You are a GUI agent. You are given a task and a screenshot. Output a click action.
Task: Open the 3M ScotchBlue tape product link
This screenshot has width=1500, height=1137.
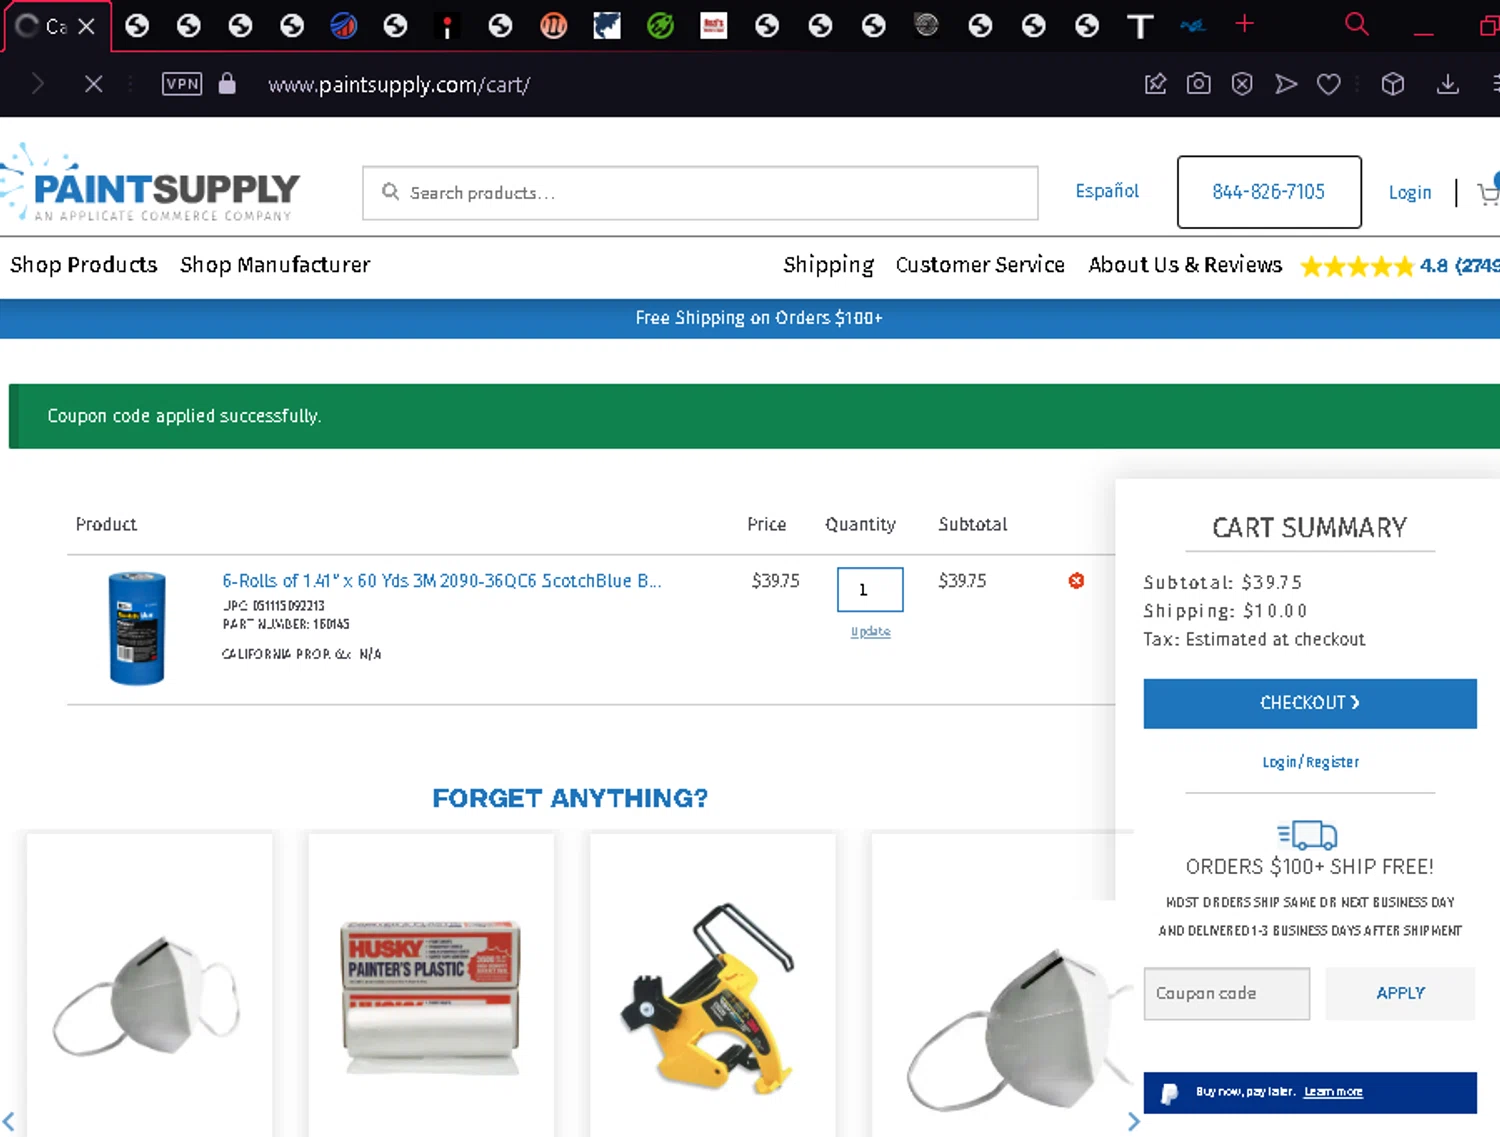[441, 581]
